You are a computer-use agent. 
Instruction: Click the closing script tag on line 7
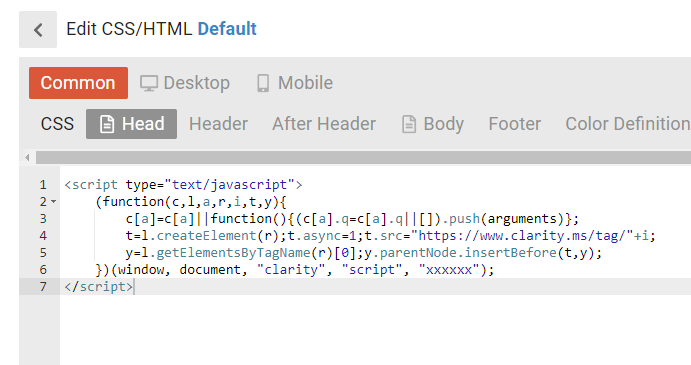click(99, 287)
